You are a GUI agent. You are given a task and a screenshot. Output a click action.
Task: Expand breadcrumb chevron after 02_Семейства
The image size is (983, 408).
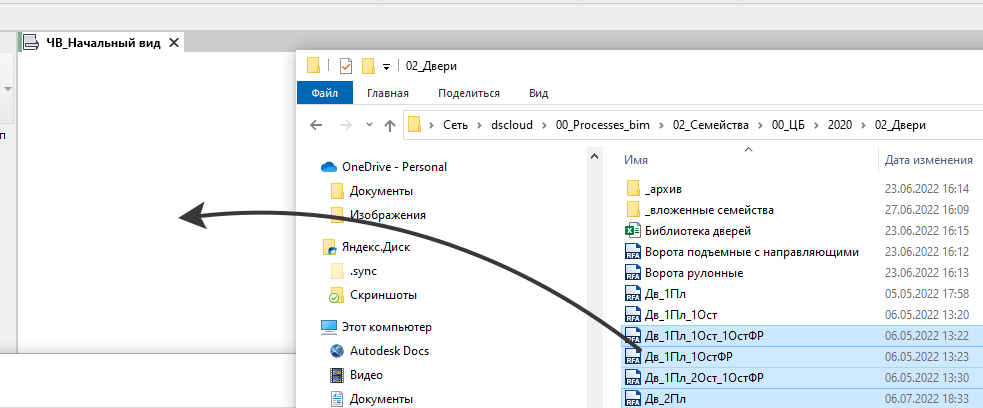760,125
